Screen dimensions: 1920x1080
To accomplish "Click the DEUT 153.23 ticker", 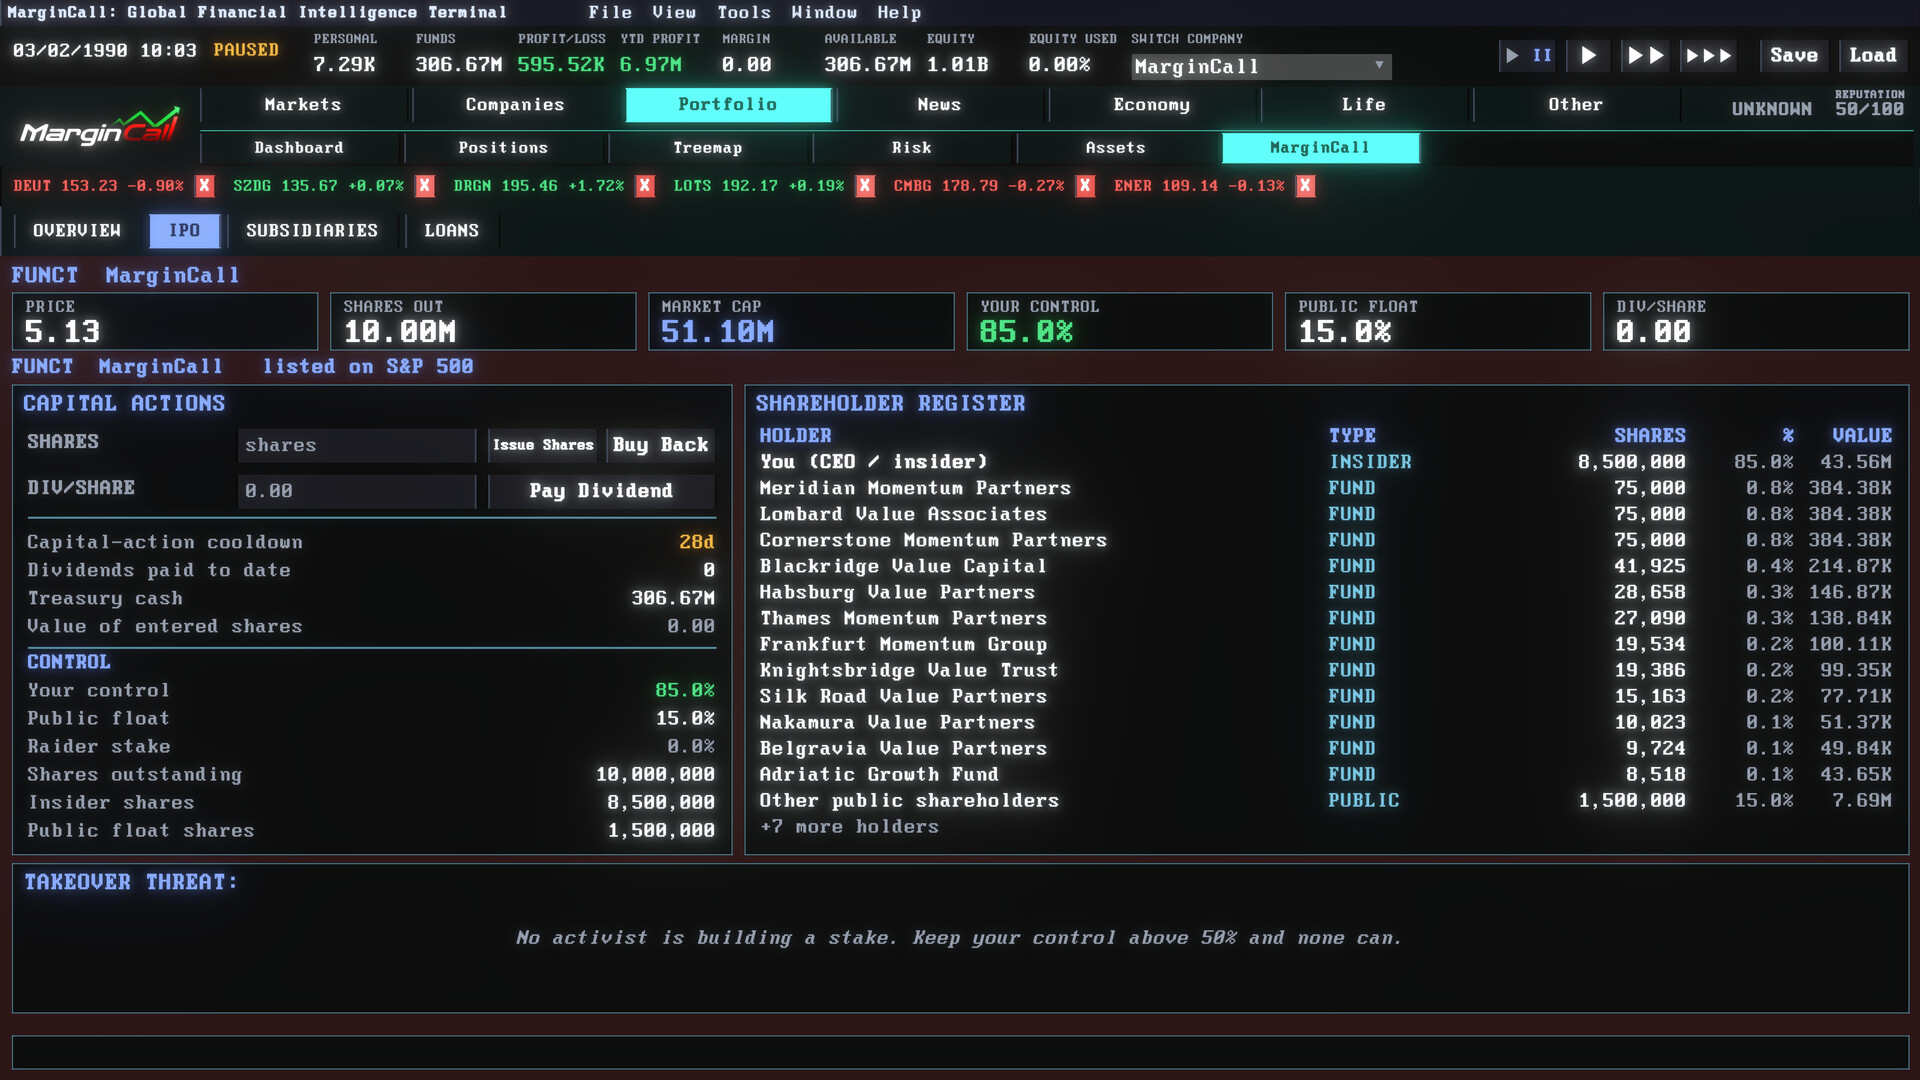I will (x=98, y=186).
